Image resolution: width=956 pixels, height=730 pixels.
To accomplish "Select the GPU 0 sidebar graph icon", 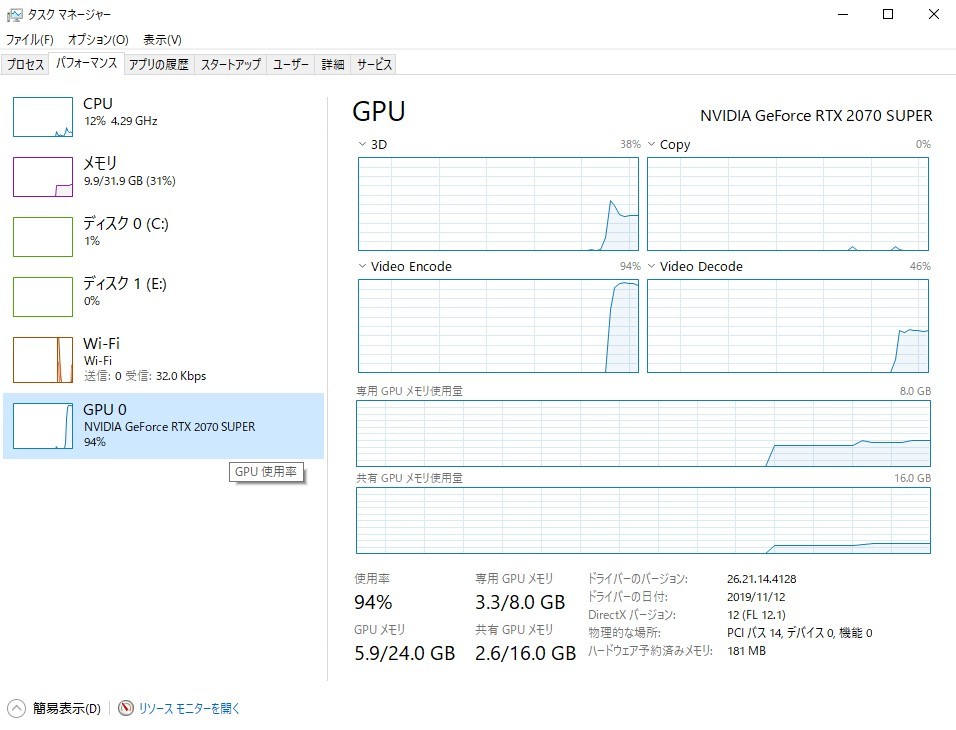I will [43, 426].
